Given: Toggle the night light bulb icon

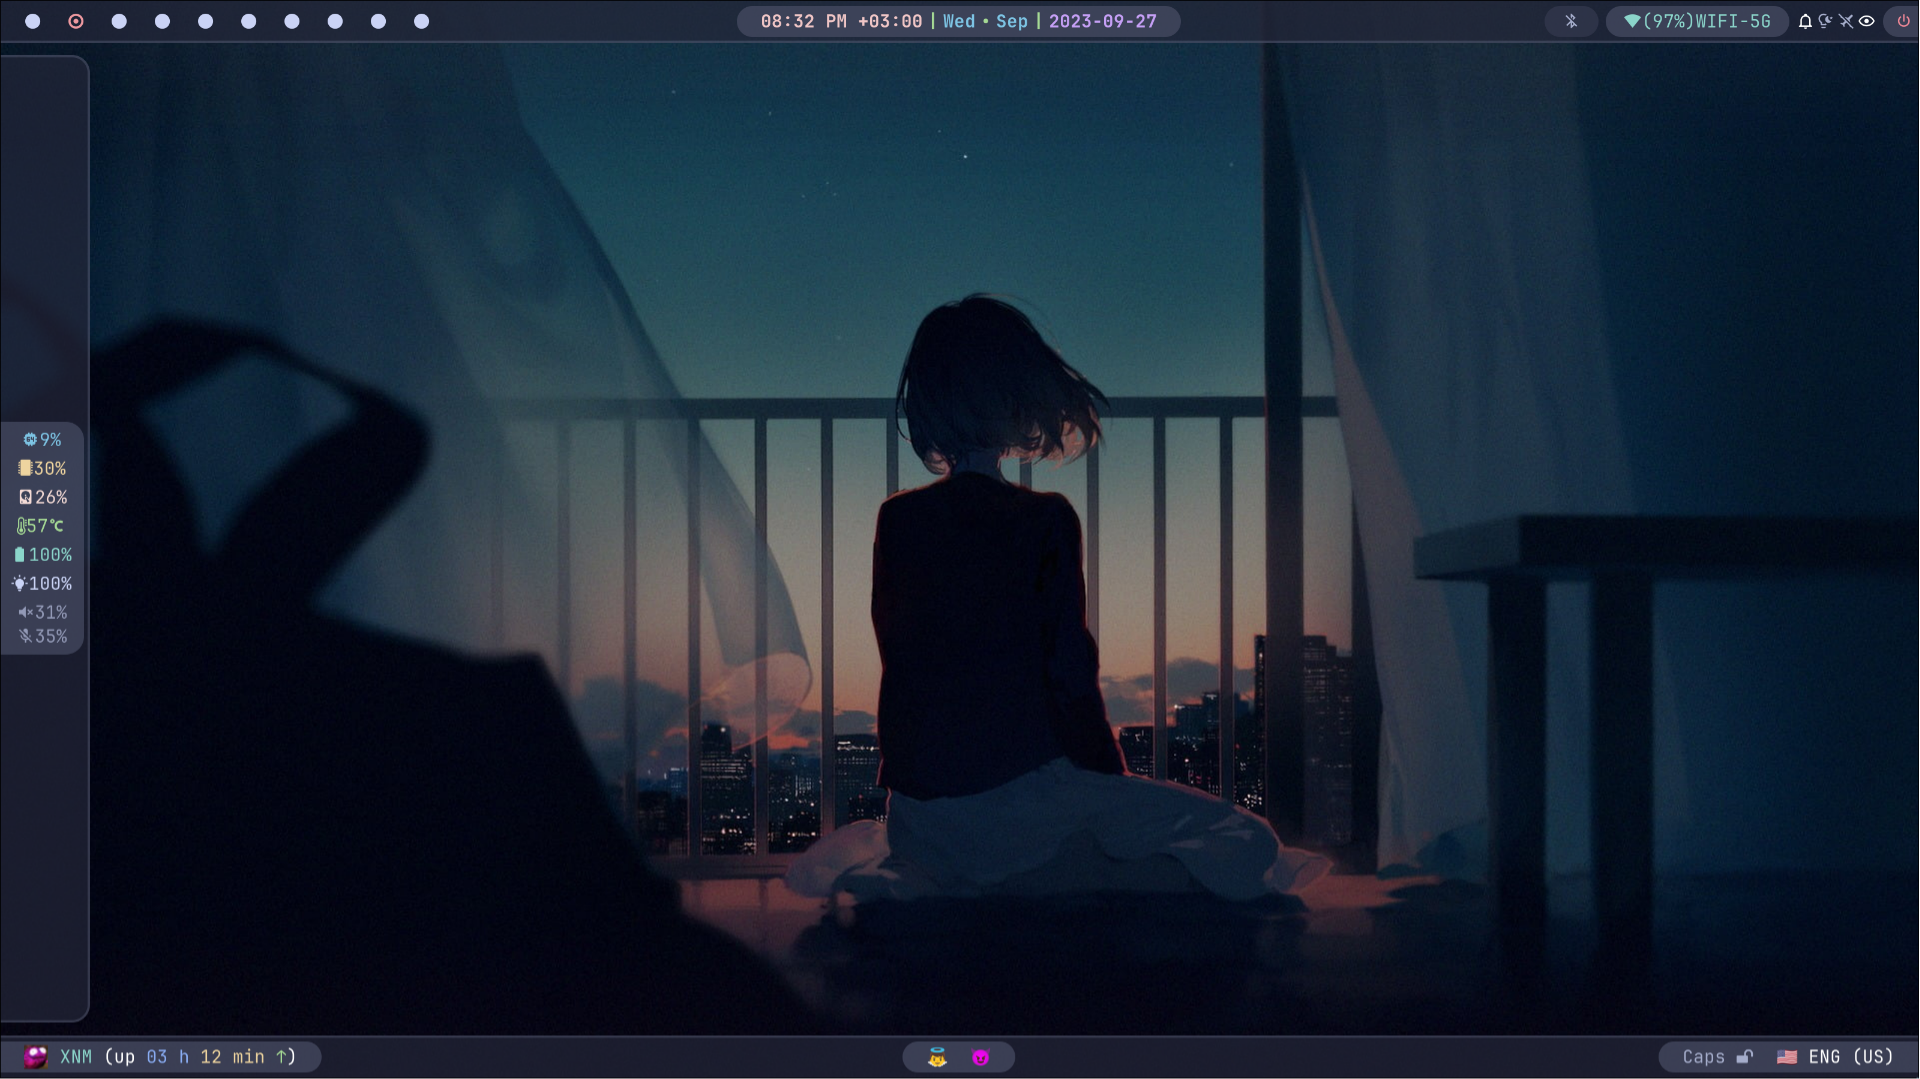Looking at the screenshot, I should click(1826, 21).
